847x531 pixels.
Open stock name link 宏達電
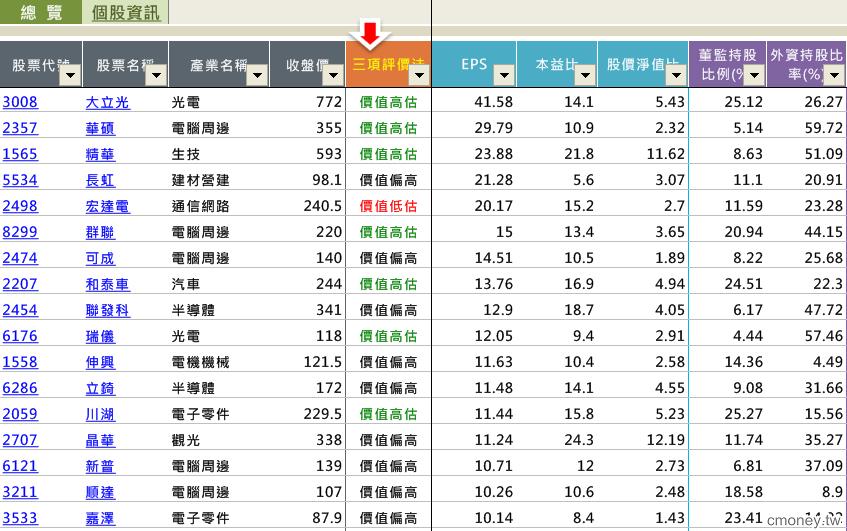[107, 206]
